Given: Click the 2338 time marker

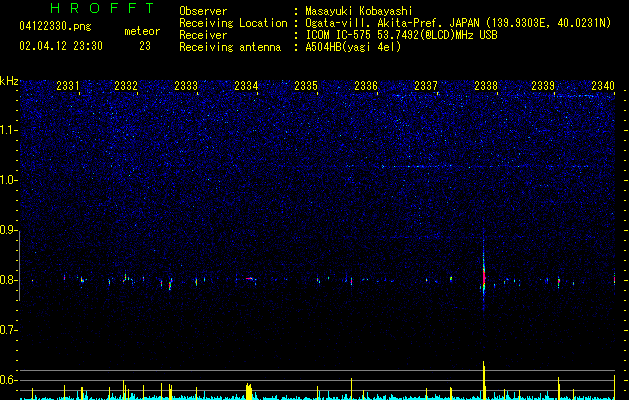Looking at the screenshot, I should click(486, 86).
